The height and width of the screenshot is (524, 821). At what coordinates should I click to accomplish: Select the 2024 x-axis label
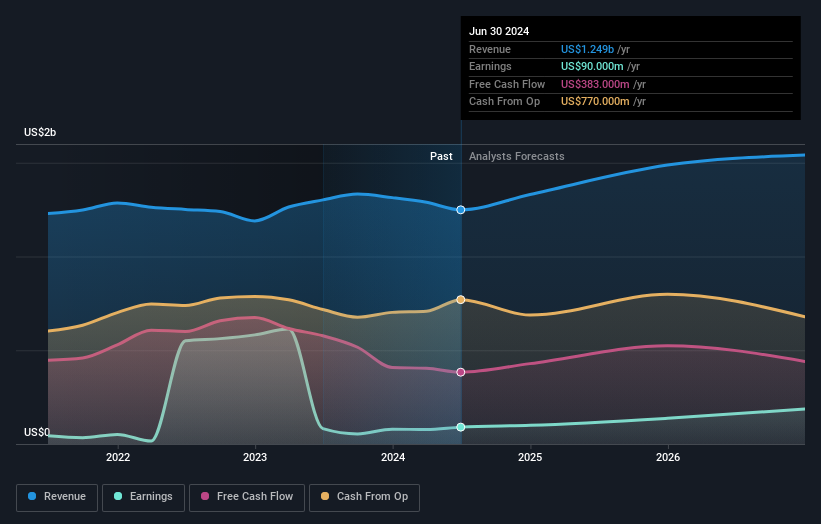click(393, 457)
